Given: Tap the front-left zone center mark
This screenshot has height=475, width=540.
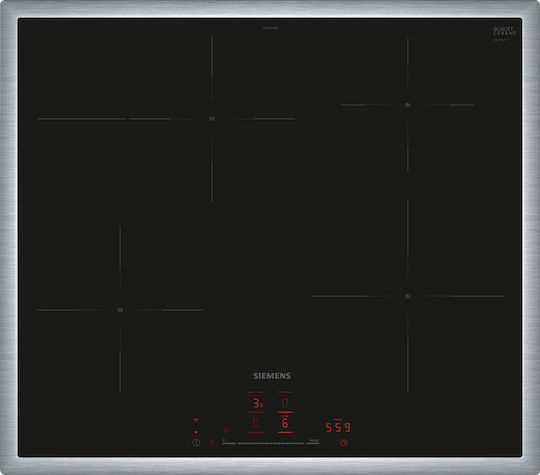Looking at the screenshot, I should [120, 310].
